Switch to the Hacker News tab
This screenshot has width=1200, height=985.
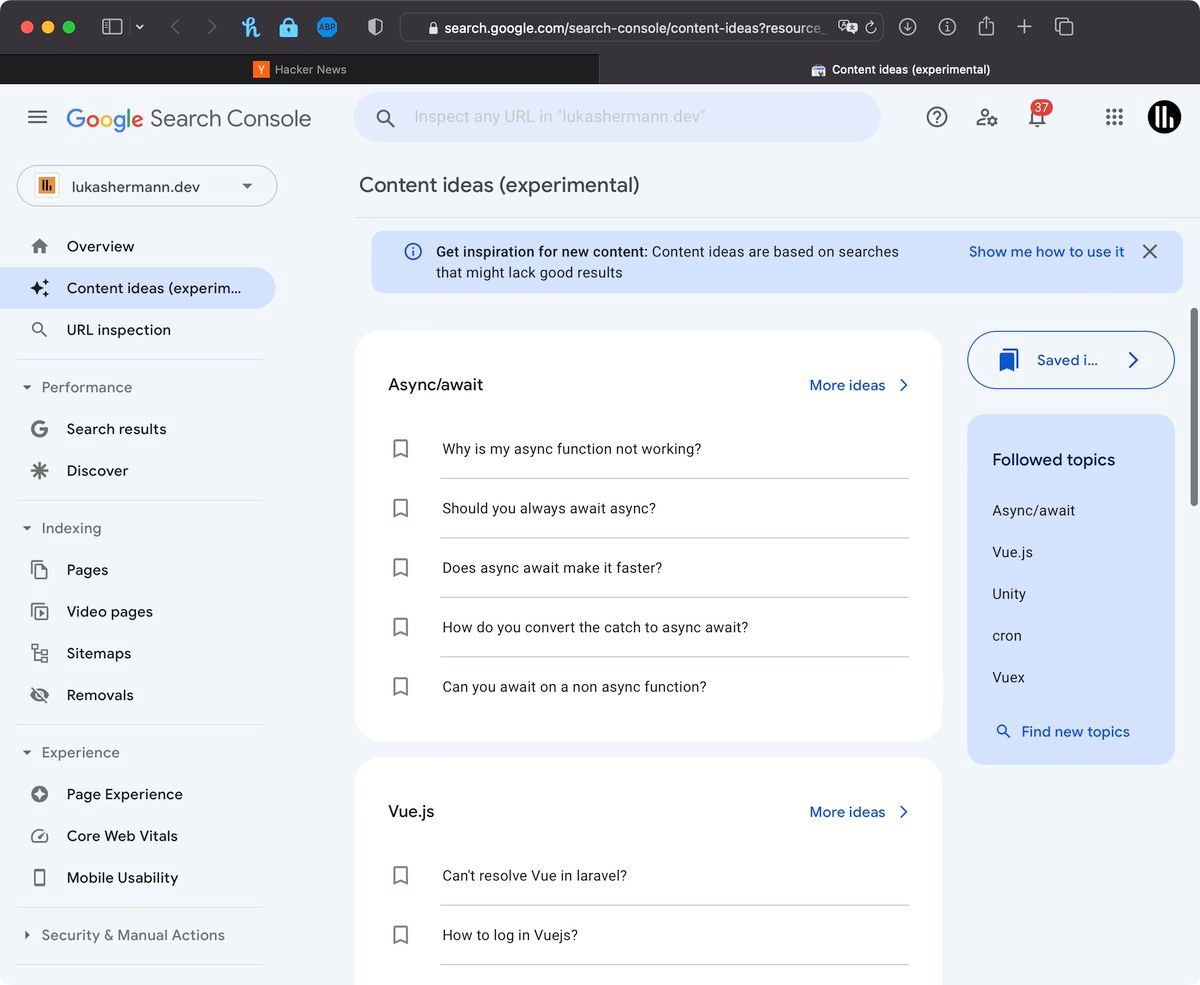[300, 69]
